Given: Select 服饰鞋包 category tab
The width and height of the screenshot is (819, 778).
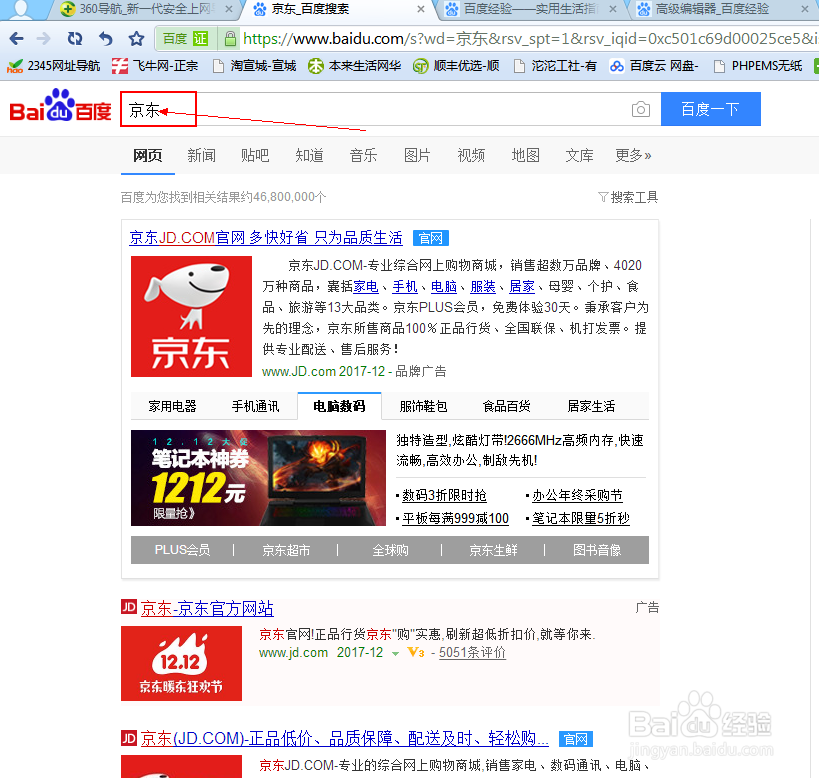Looking at the screenshot, I should tap(424, 406).
